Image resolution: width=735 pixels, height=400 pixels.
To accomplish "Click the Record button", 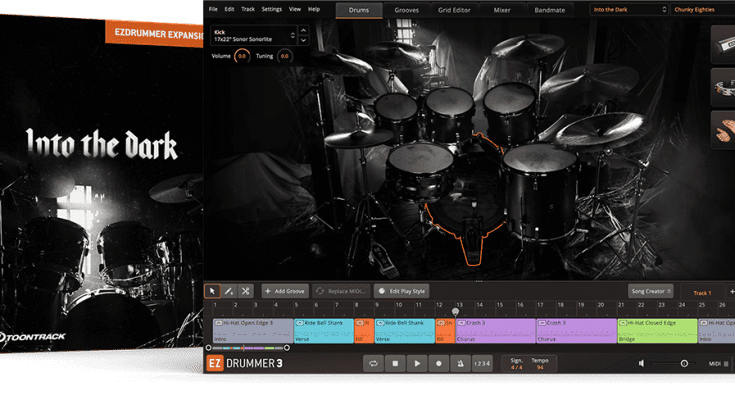I will click(438, 364).
